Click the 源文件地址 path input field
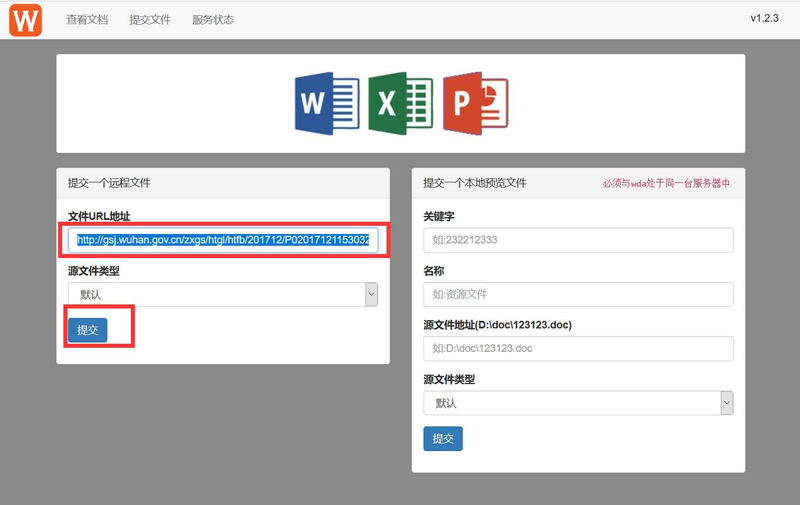This screenshot has height=505, width=800. pyautogui.click(x=578, y=348)
